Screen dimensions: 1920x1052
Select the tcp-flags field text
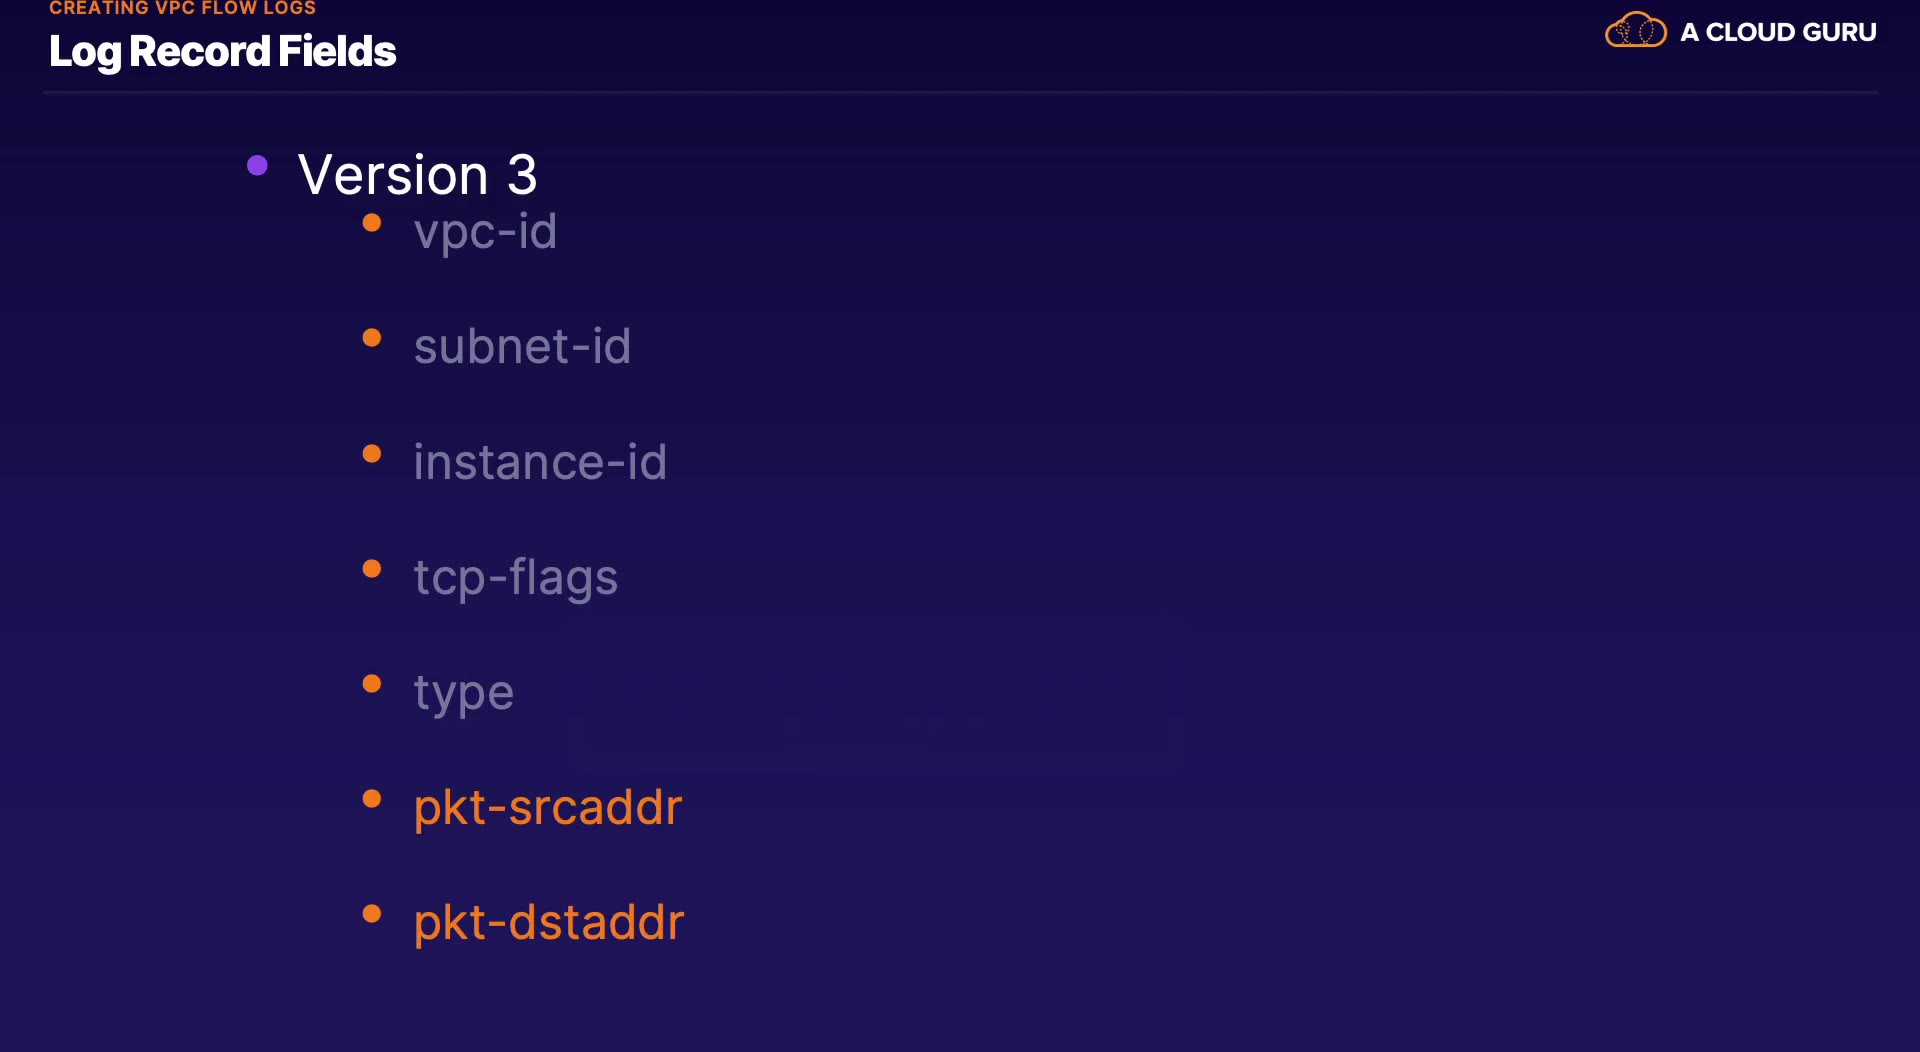[516, 578]
